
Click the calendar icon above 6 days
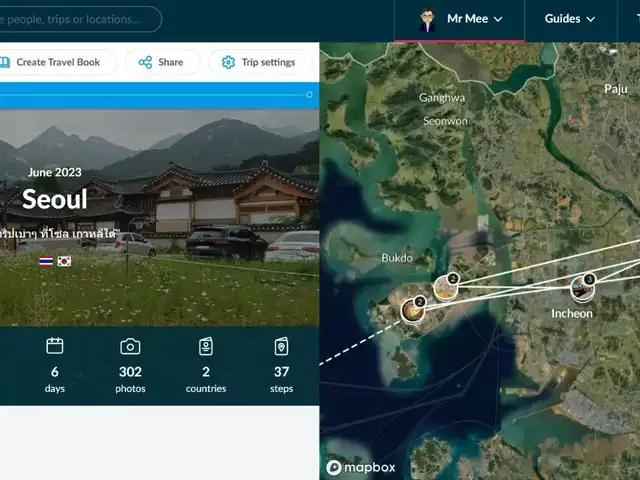coord(55,346)
